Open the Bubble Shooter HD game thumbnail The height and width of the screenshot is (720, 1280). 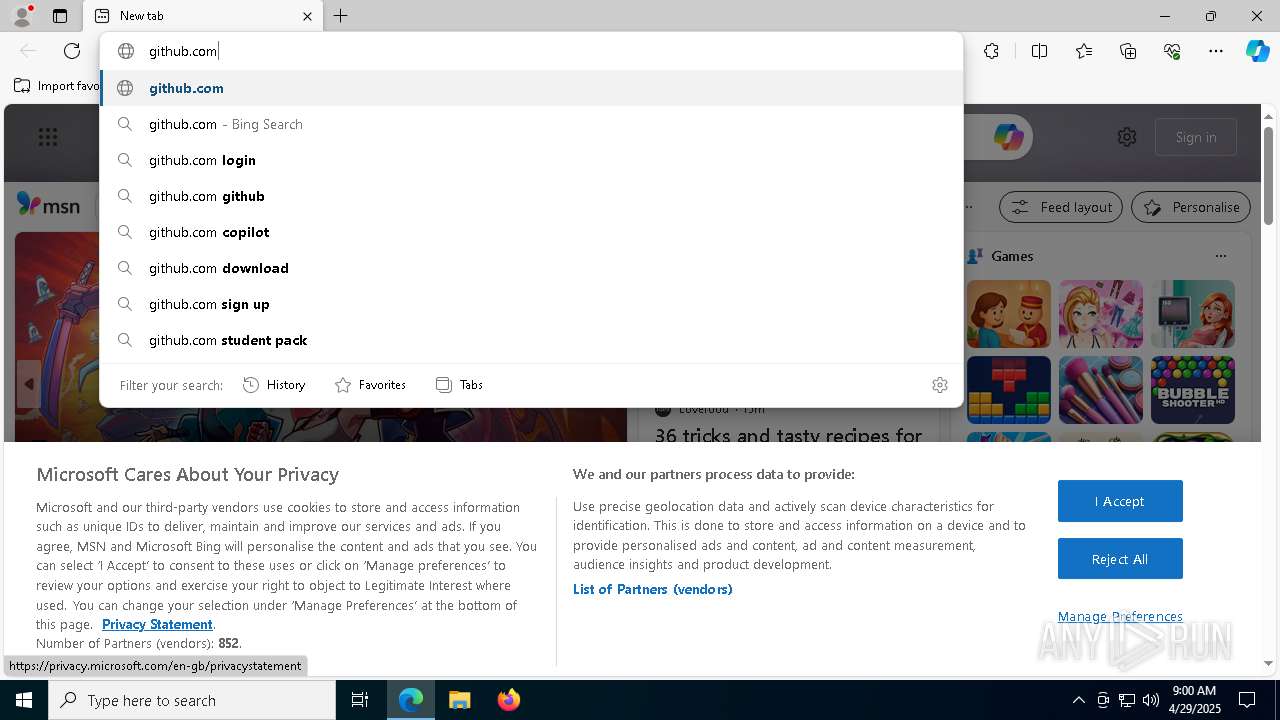tap(1192, 390)
